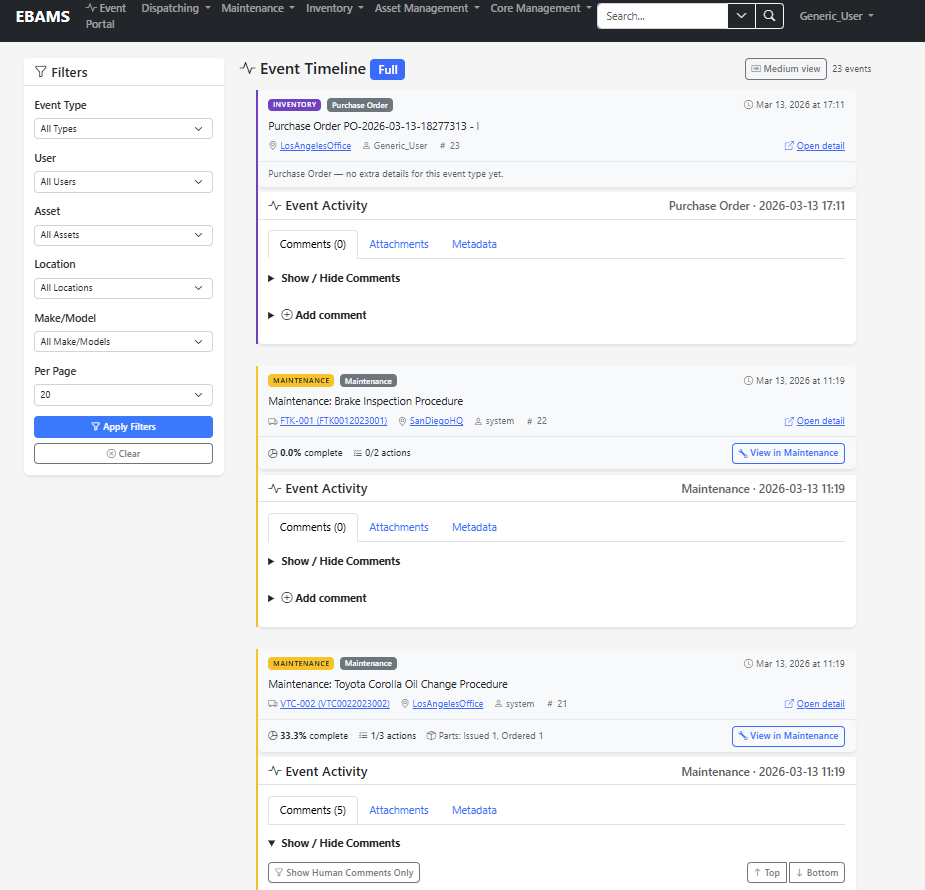
Task: Click the list icon beside 0/2 actions
Action: click(357, 453)
